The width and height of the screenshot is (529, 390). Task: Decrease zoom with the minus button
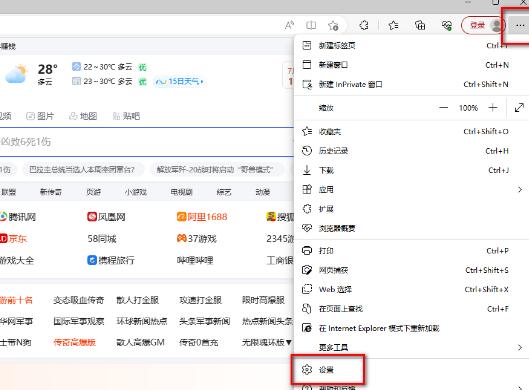[x=443, y=108]
